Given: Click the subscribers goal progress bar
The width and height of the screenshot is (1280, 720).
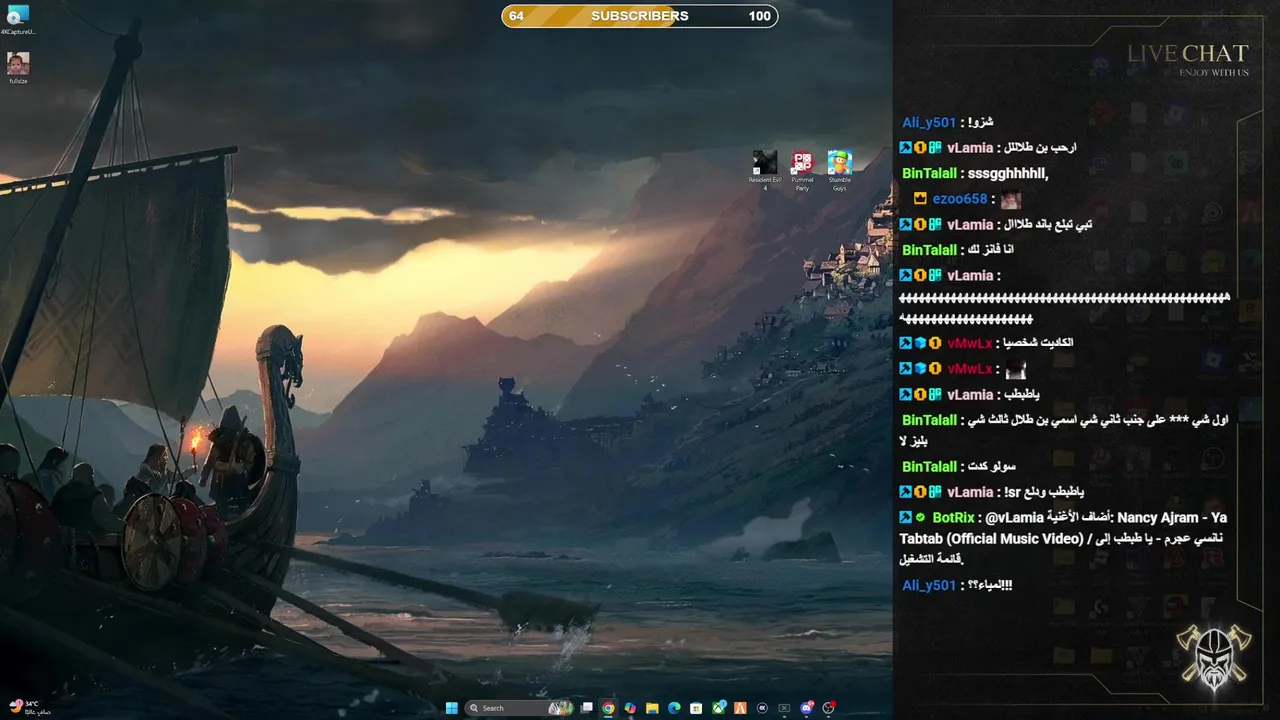Looking at the screenshot, I should [640, 16].
